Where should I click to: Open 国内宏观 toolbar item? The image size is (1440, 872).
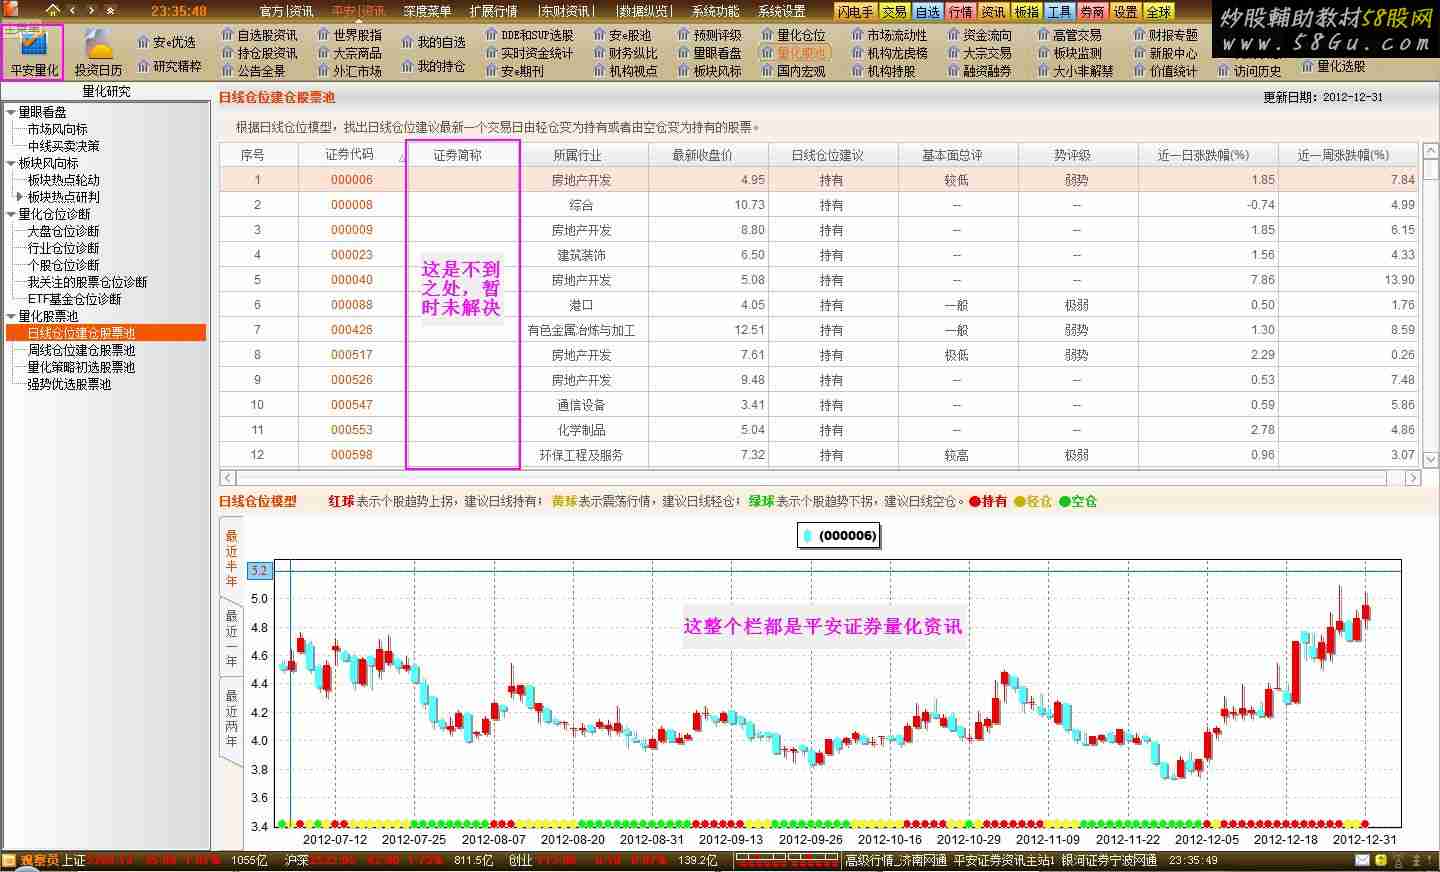click(793, 71)
